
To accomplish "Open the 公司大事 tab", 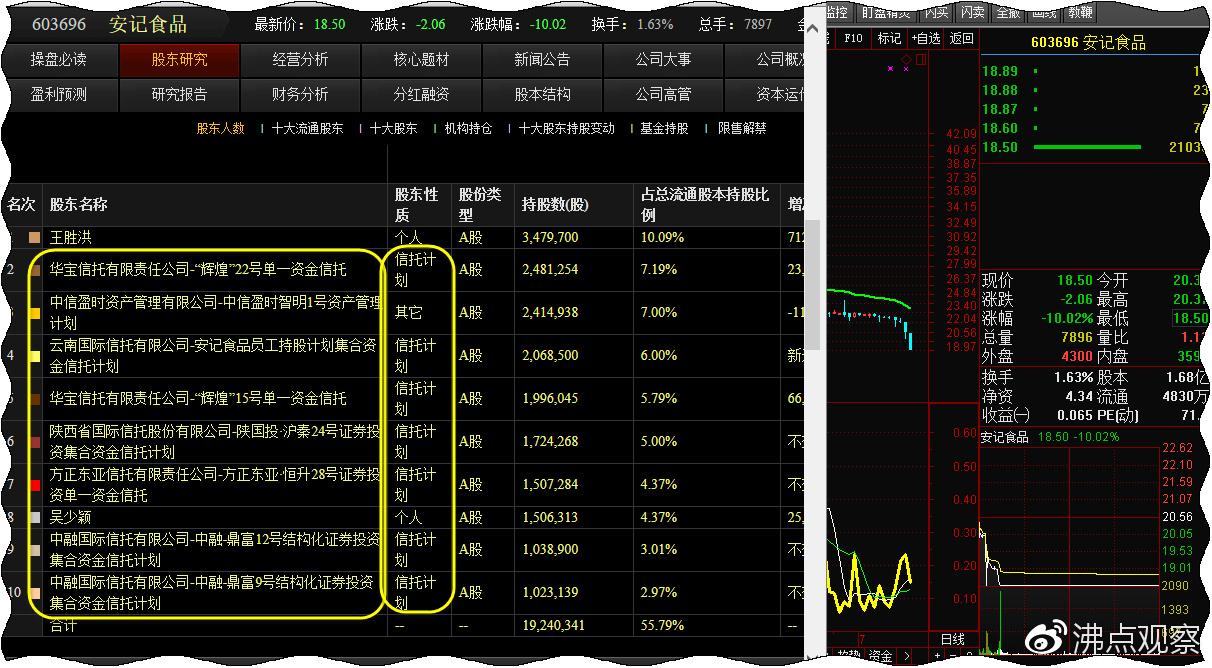I will (x=664, y=60).
